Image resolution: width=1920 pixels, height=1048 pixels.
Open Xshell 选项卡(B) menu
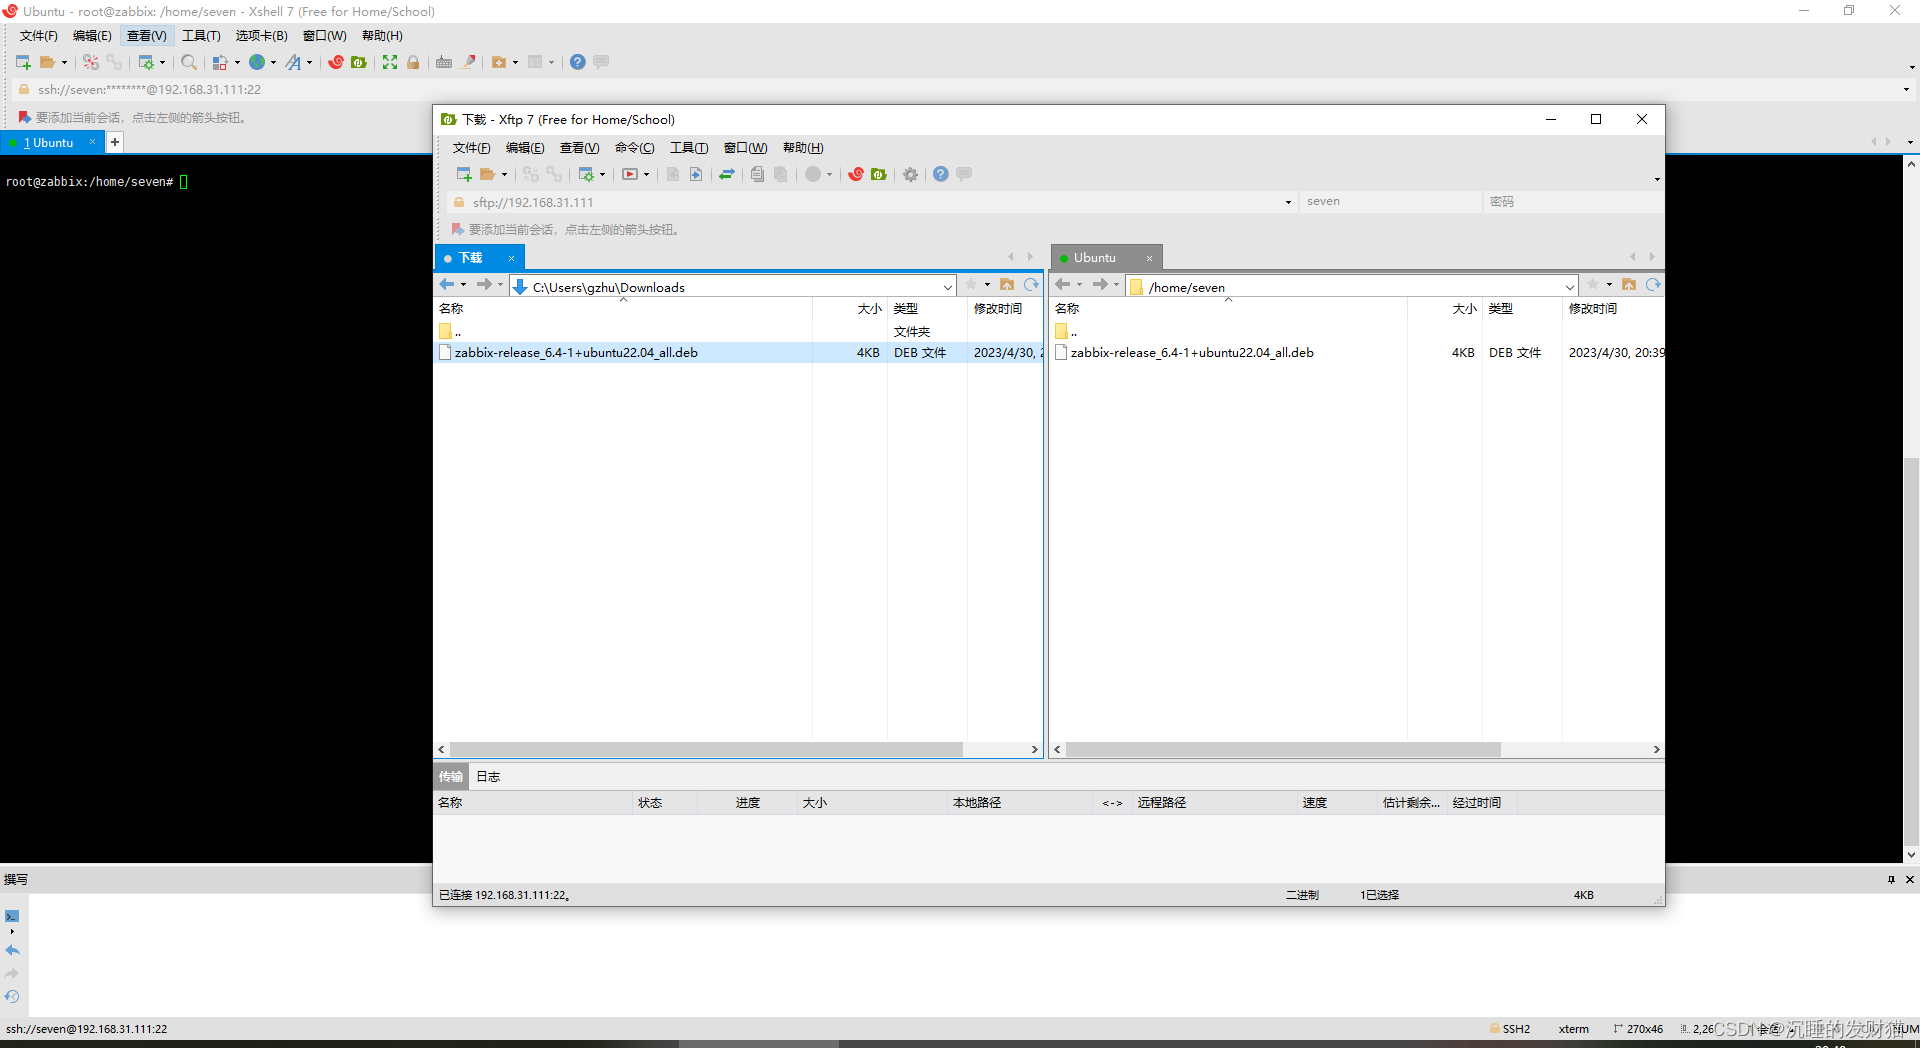[261, 36]
